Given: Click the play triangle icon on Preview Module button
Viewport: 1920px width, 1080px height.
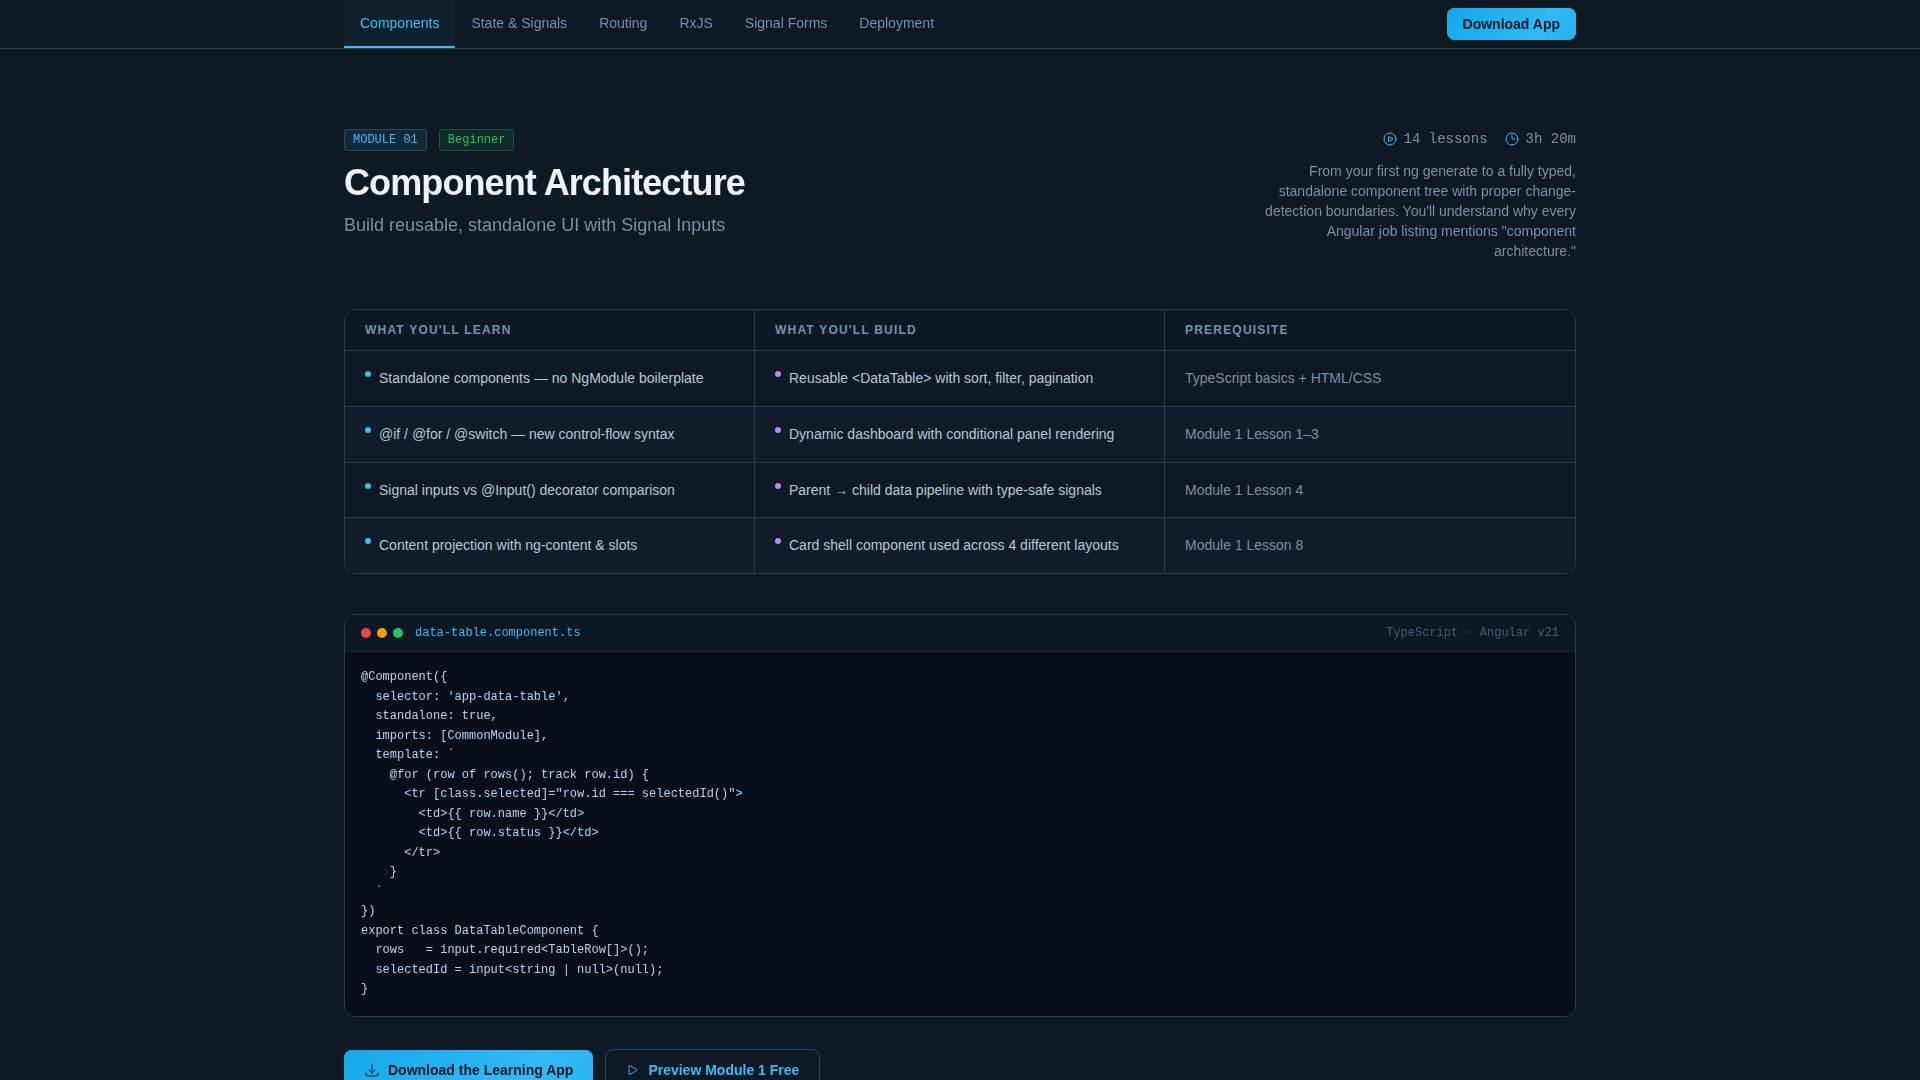Looking at the screenshot, I should tap(632, 1070).
